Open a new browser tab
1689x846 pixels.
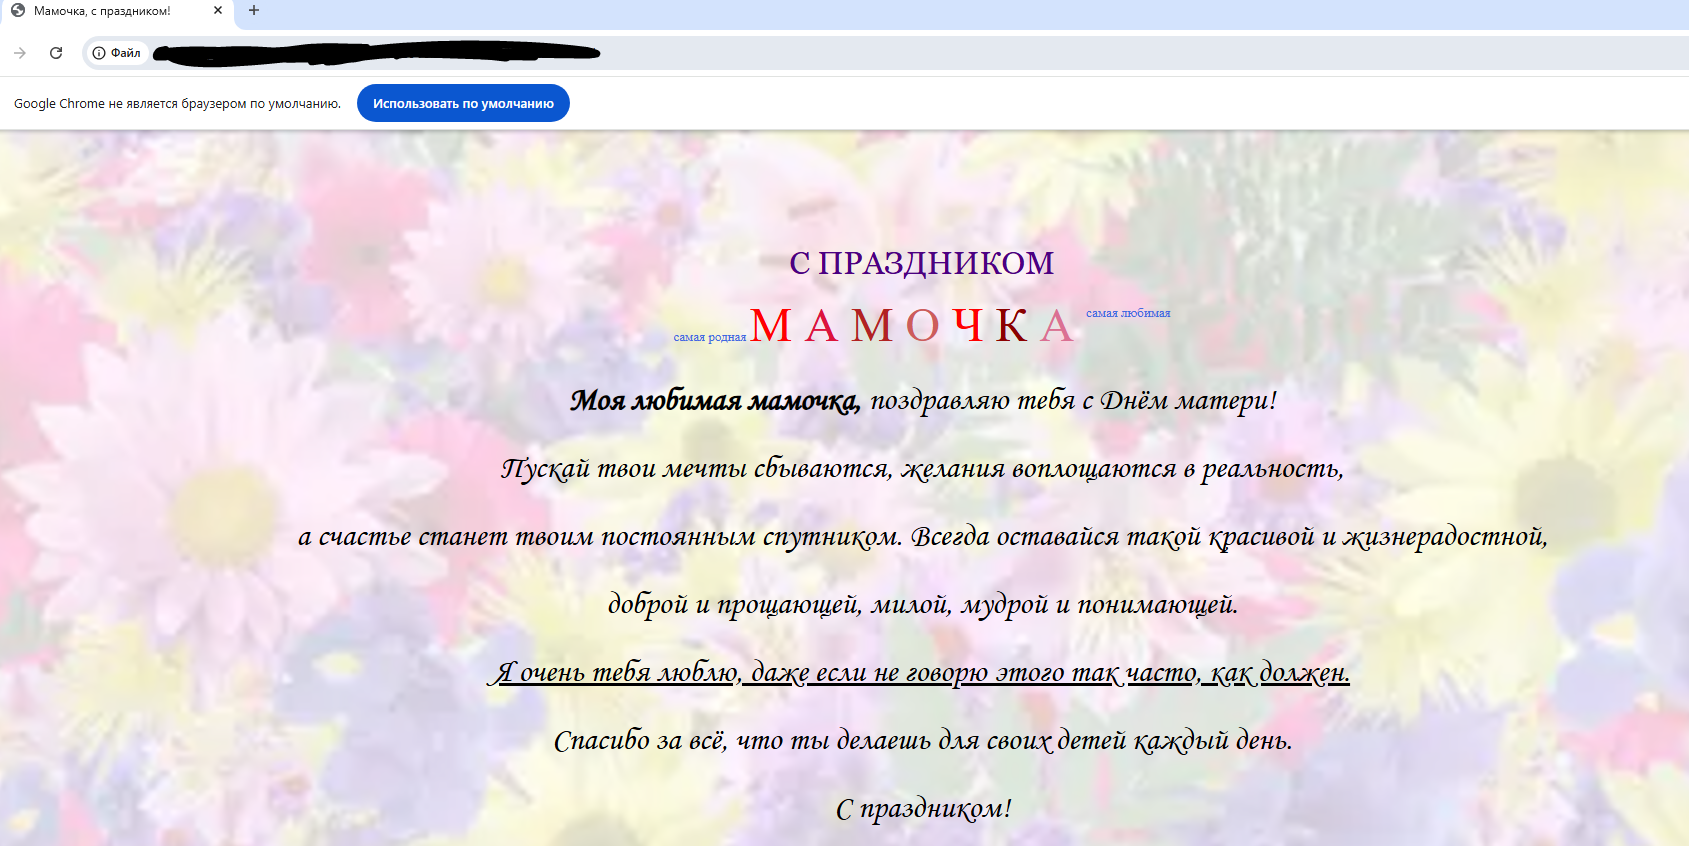coord(254,11)
